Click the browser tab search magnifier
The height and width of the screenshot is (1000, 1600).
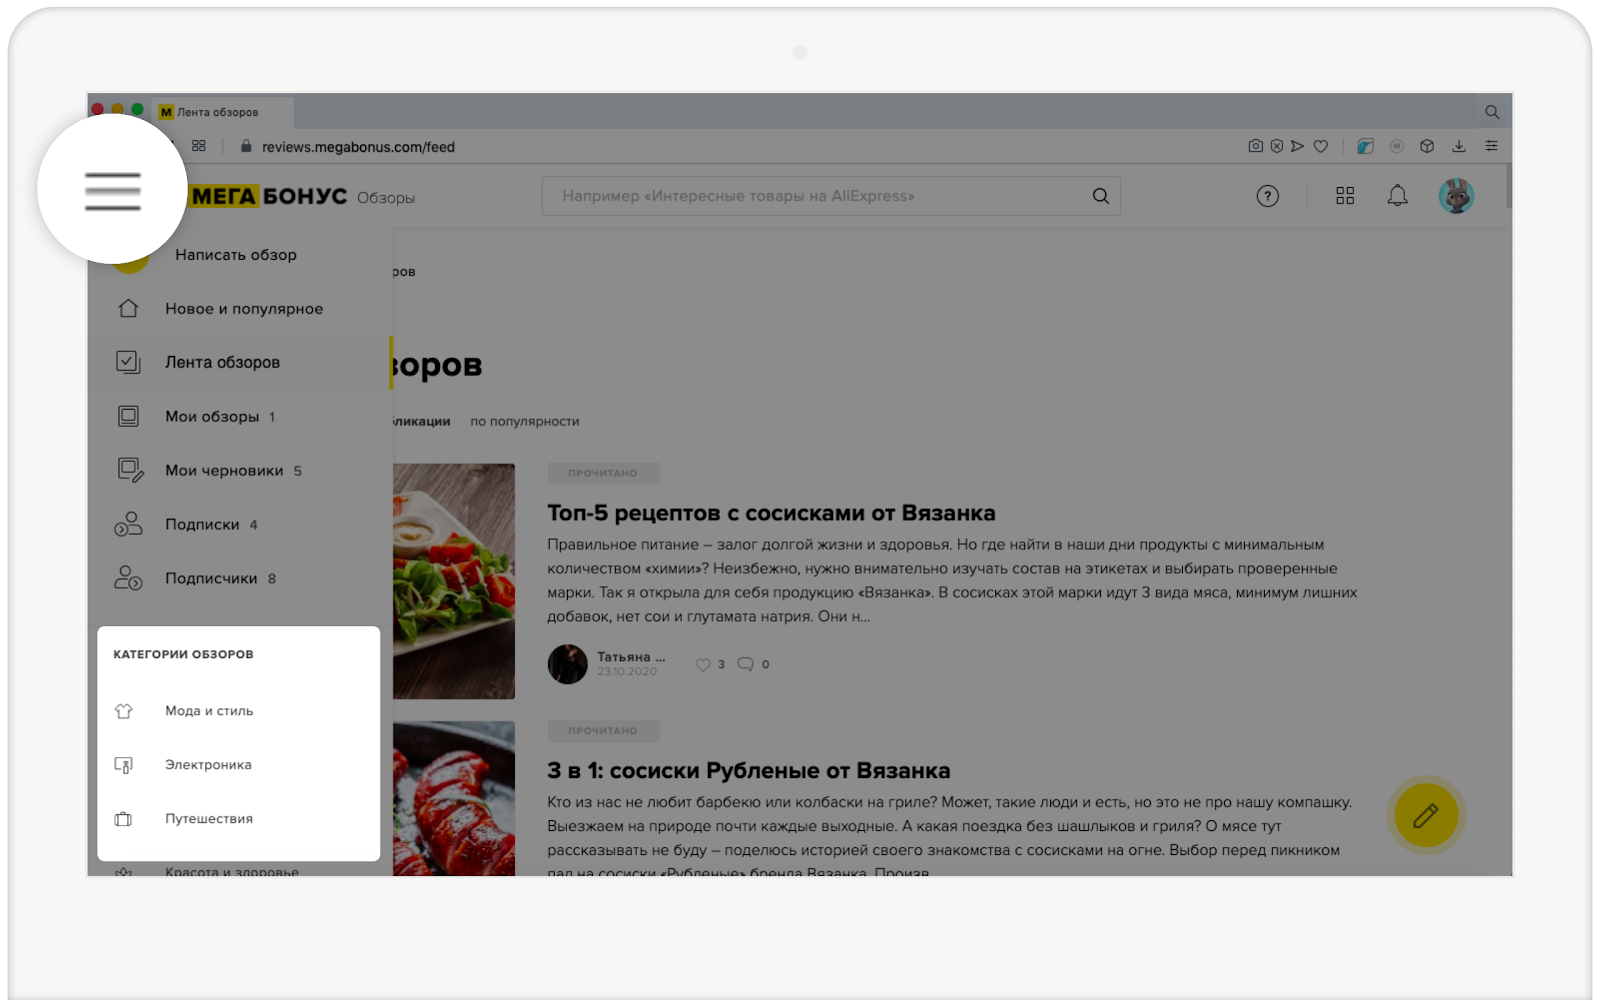click(x=1492, y=112)
